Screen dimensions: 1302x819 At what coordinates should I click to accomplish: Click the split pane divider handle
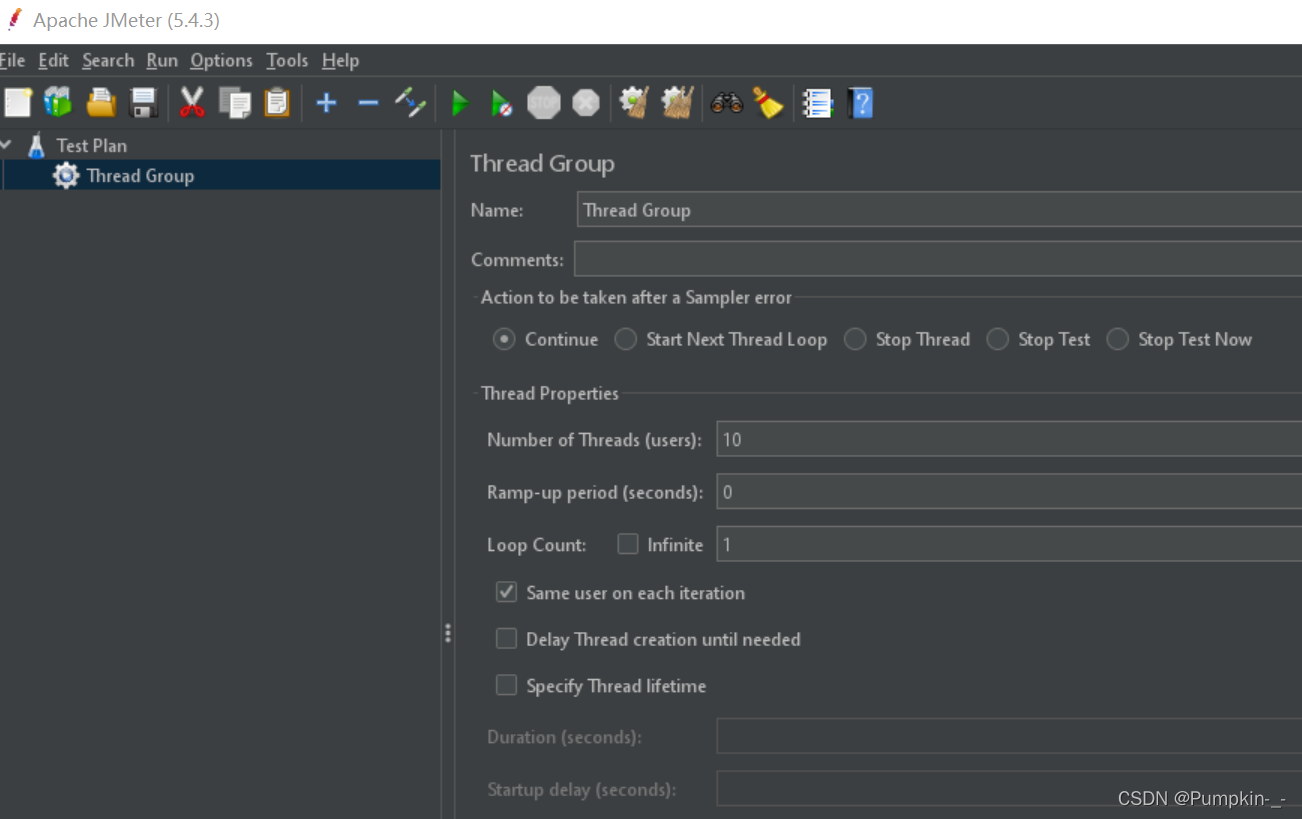tap(448, 633)
